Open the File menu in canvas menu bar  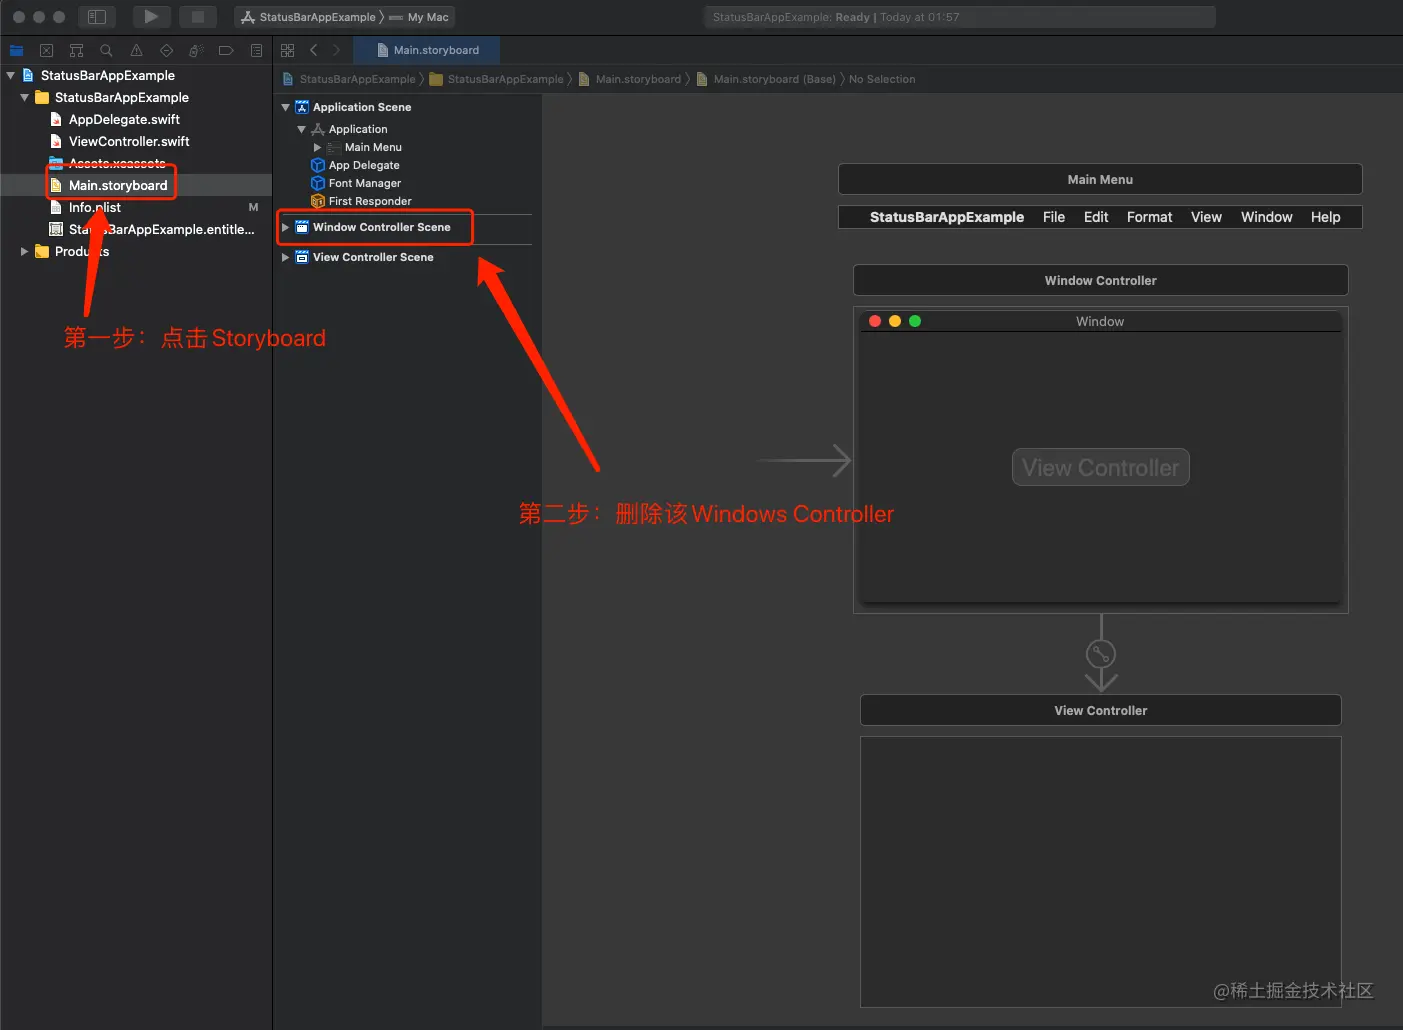pos(1054,217)
